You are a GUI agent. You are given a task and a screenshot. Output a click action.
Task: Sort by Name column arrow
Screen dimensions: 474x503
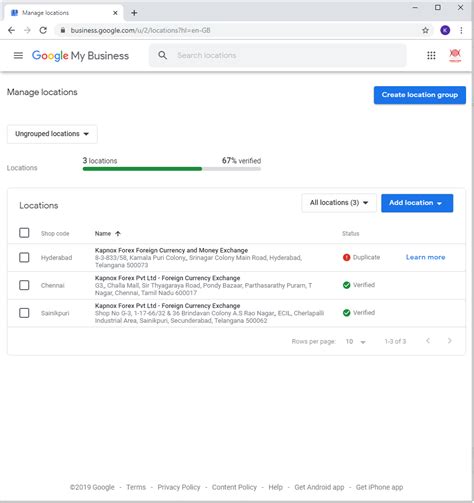click(118, 233)
